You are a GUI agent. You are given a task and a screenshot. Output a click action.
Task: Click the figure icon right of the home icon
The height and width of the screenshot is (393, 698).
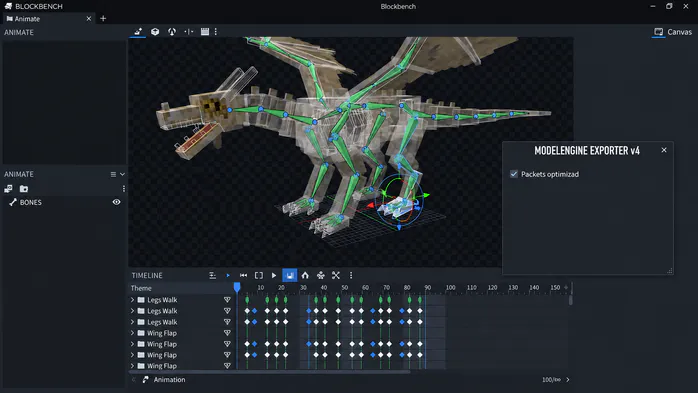(x=321, y=276)
